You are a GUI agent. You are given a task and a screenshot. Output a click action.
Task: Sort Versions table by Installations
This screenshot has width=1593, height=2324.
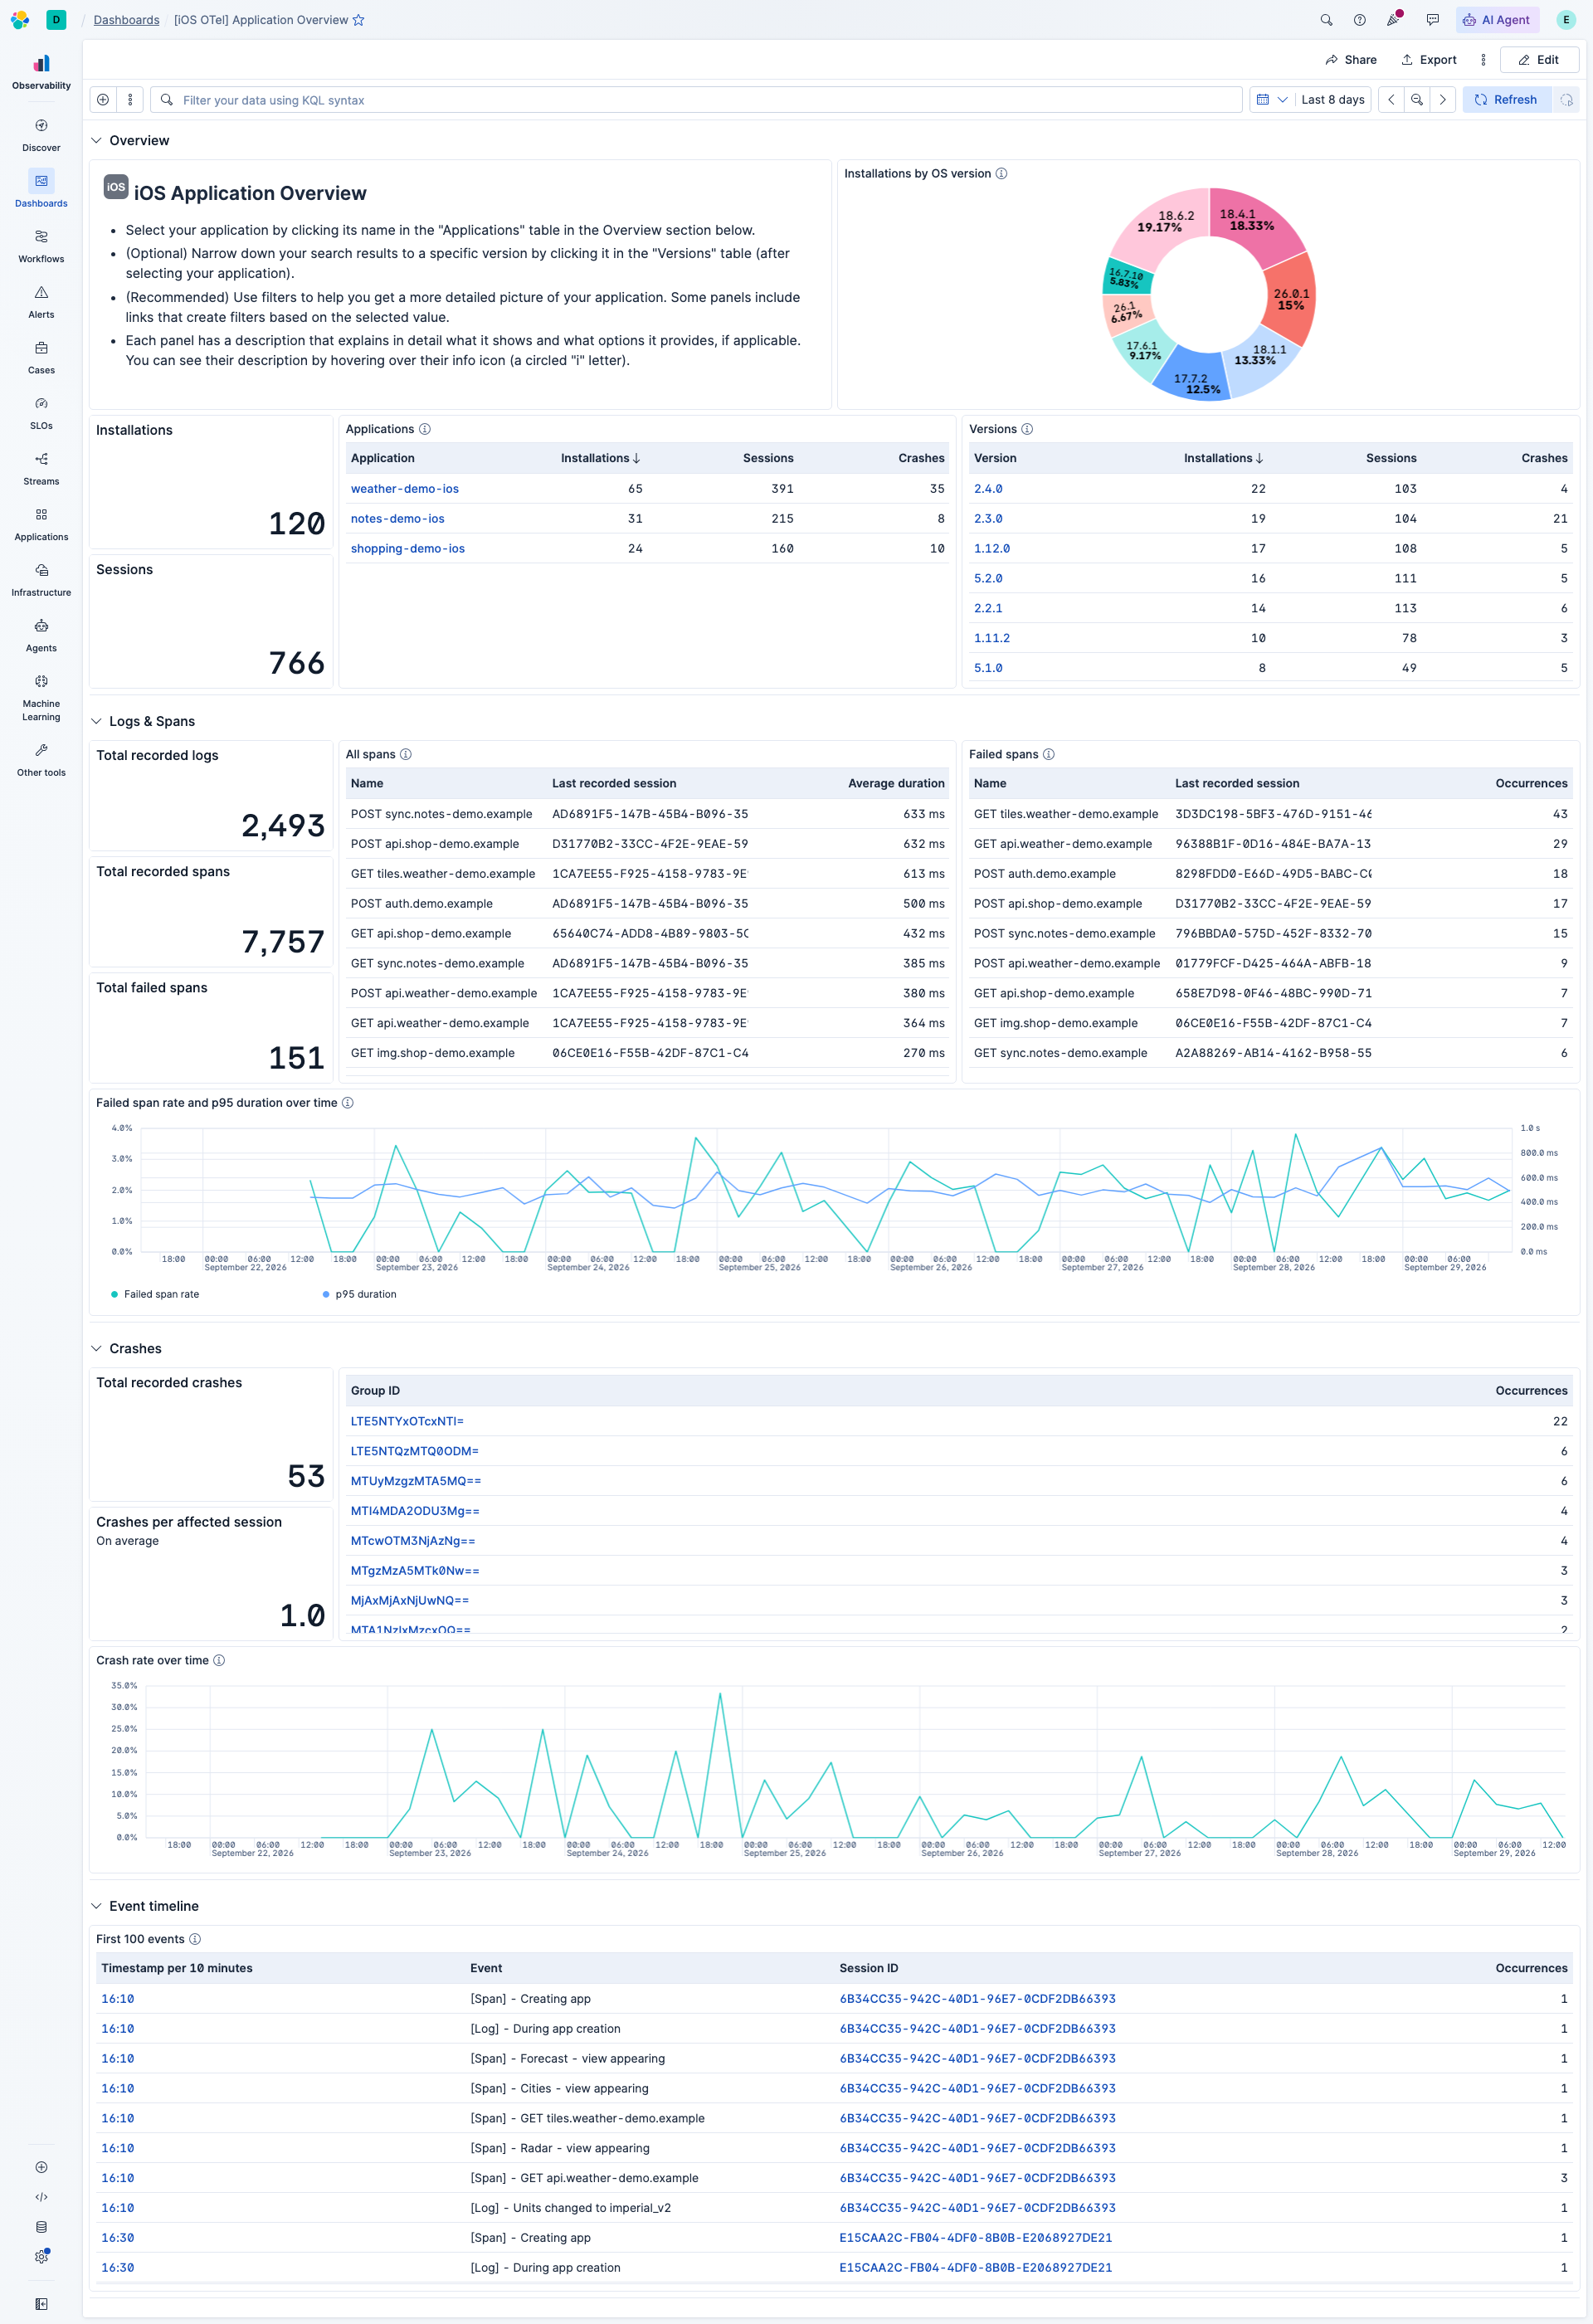pos(1223,459)
